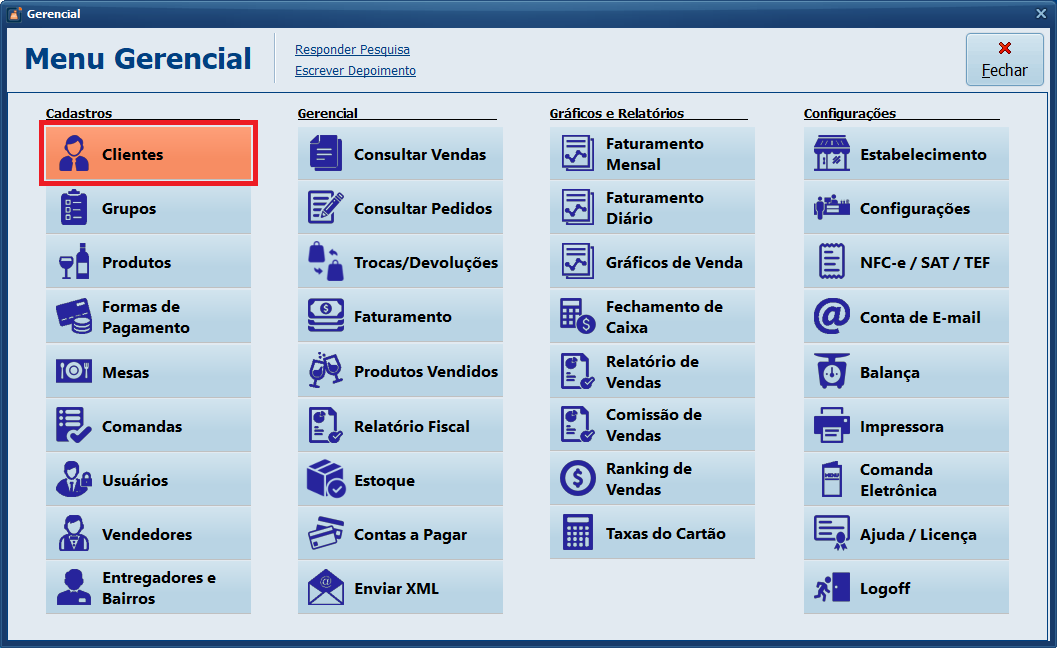Open Consultar Vendas

coord(400,154)
